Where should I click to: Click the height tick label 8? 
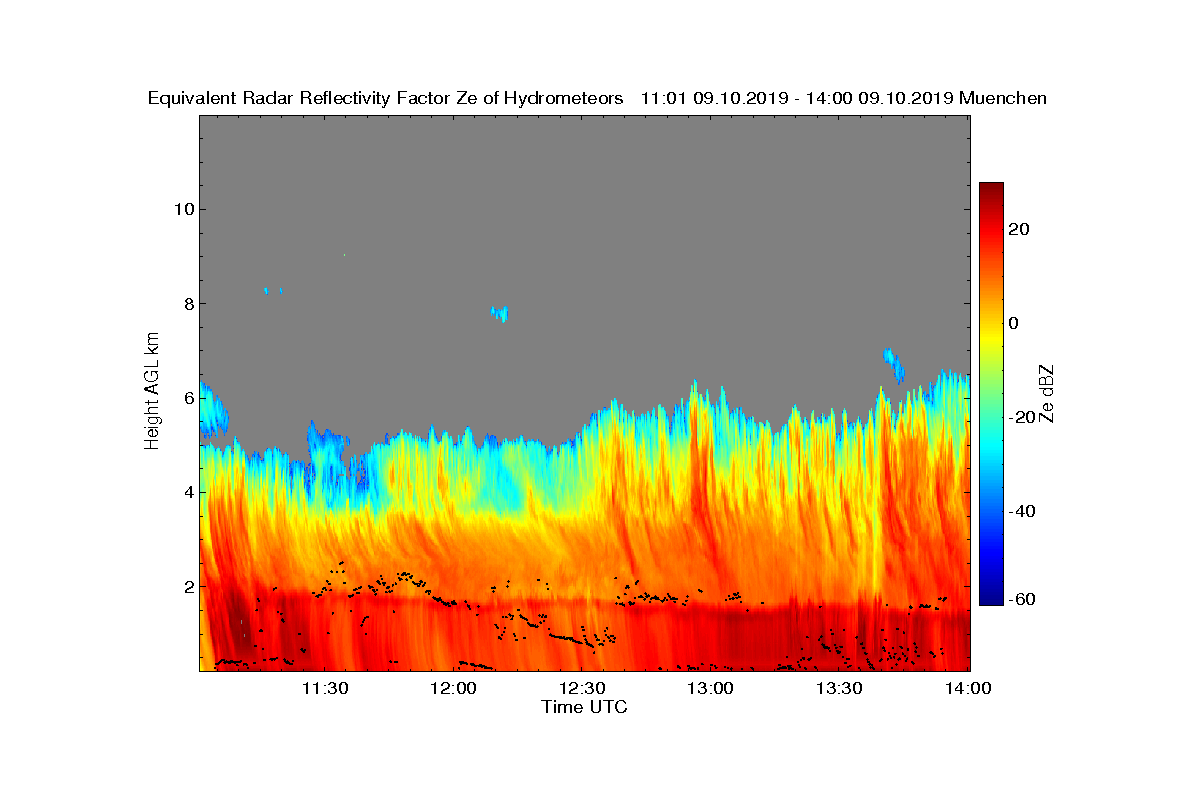[x=187, y=303]
